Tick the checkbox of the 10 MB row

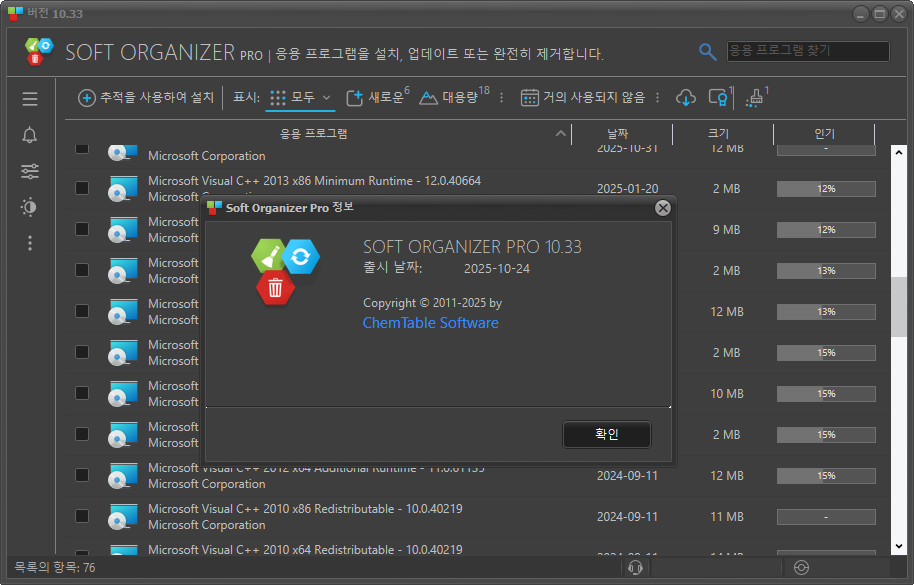(82, 393)
